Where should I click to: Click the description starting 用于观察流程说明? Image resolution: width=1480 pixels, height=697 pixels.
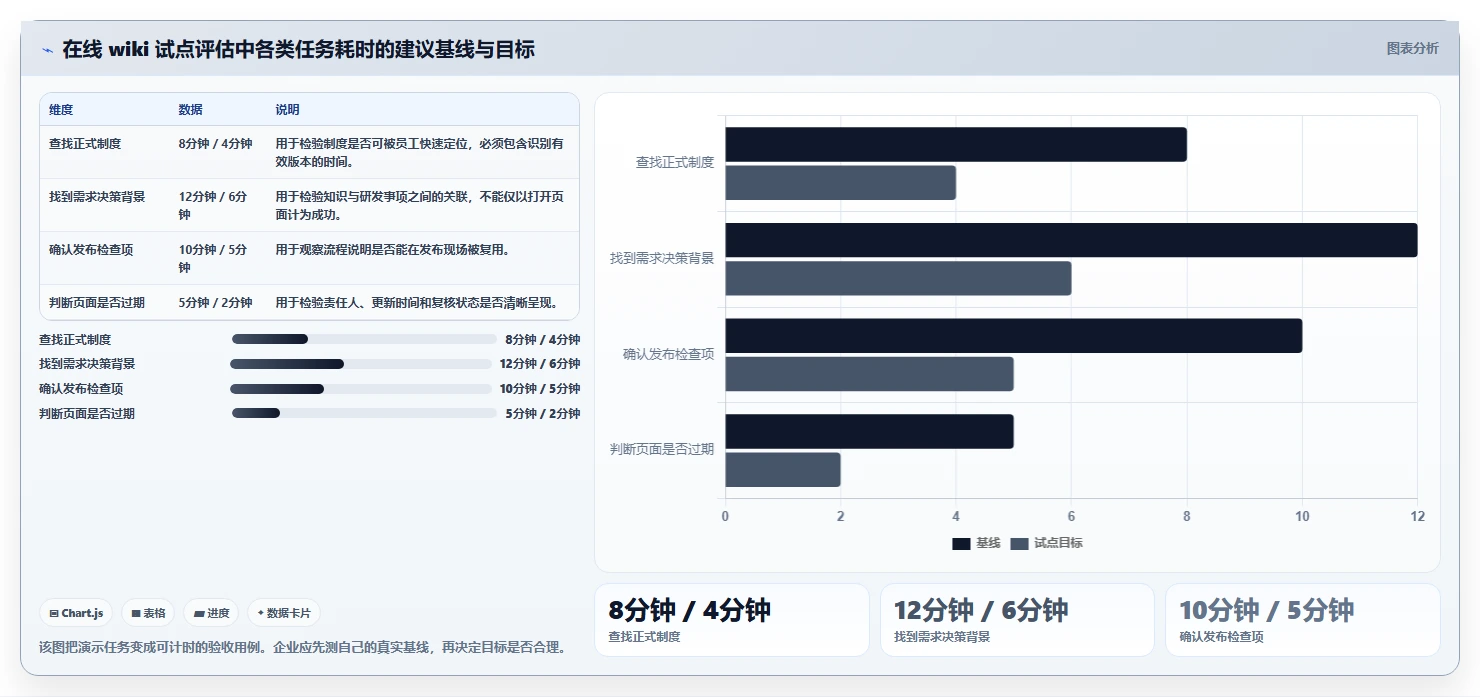point(393,250)
